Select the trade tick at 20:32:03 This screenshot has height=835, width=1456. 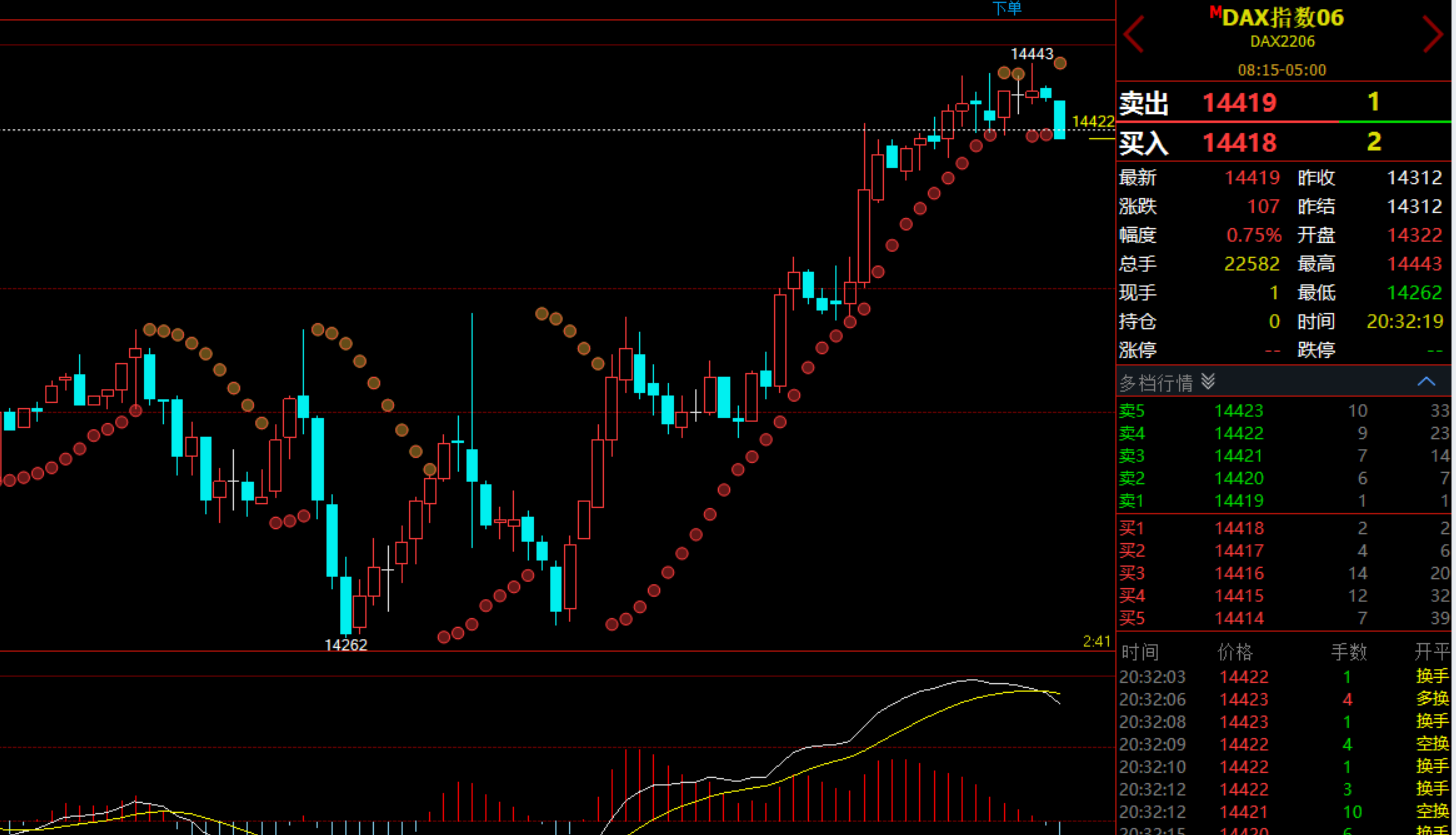tap(1284, 677)
